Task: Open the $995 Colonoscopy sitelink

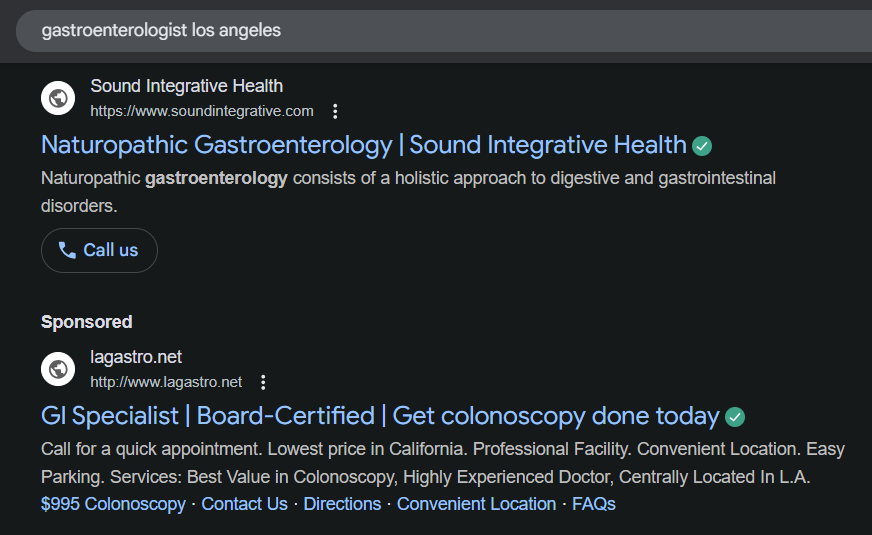Action: [x=113, y=504]
